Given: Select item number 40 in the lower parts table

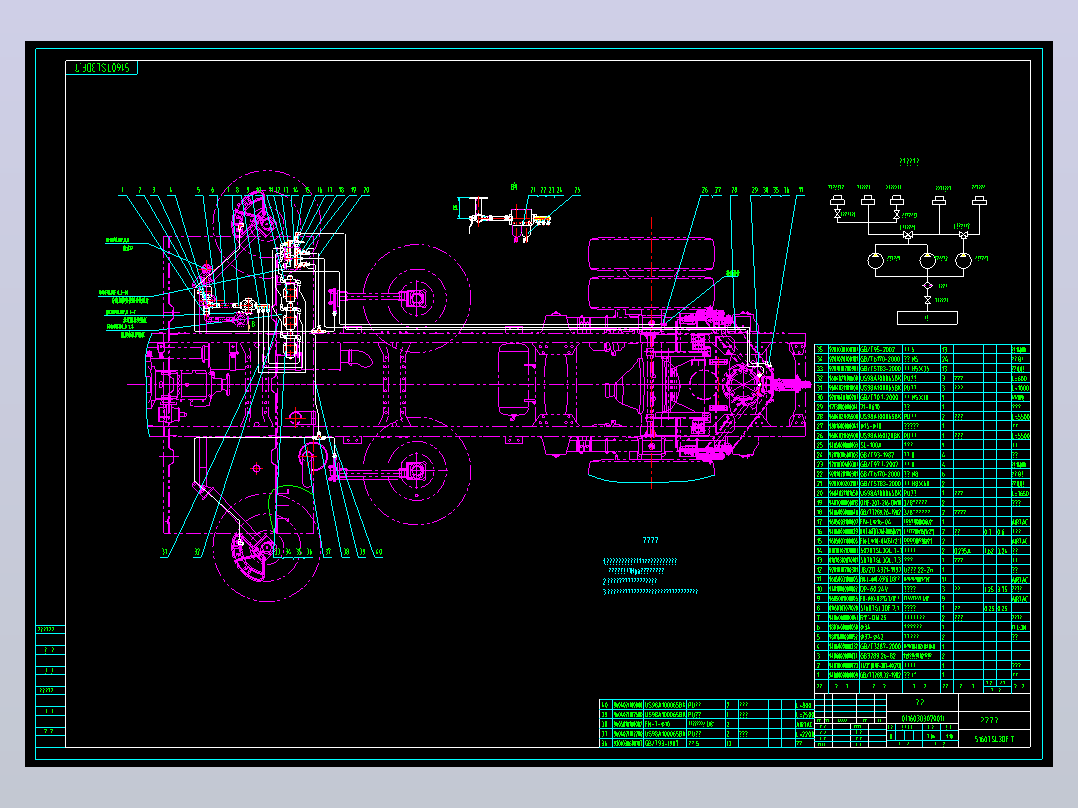Looking at the screenshot, I should coord(606,705).
